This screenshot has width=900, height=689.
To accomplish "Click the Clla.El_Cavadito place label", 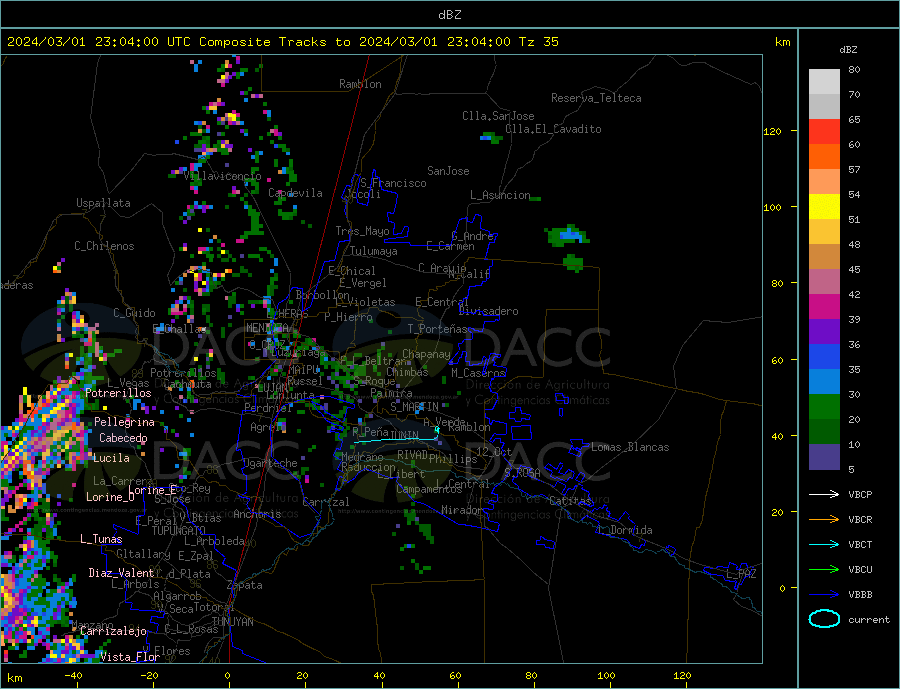I will pyautogui.click(x=553, y=129).
